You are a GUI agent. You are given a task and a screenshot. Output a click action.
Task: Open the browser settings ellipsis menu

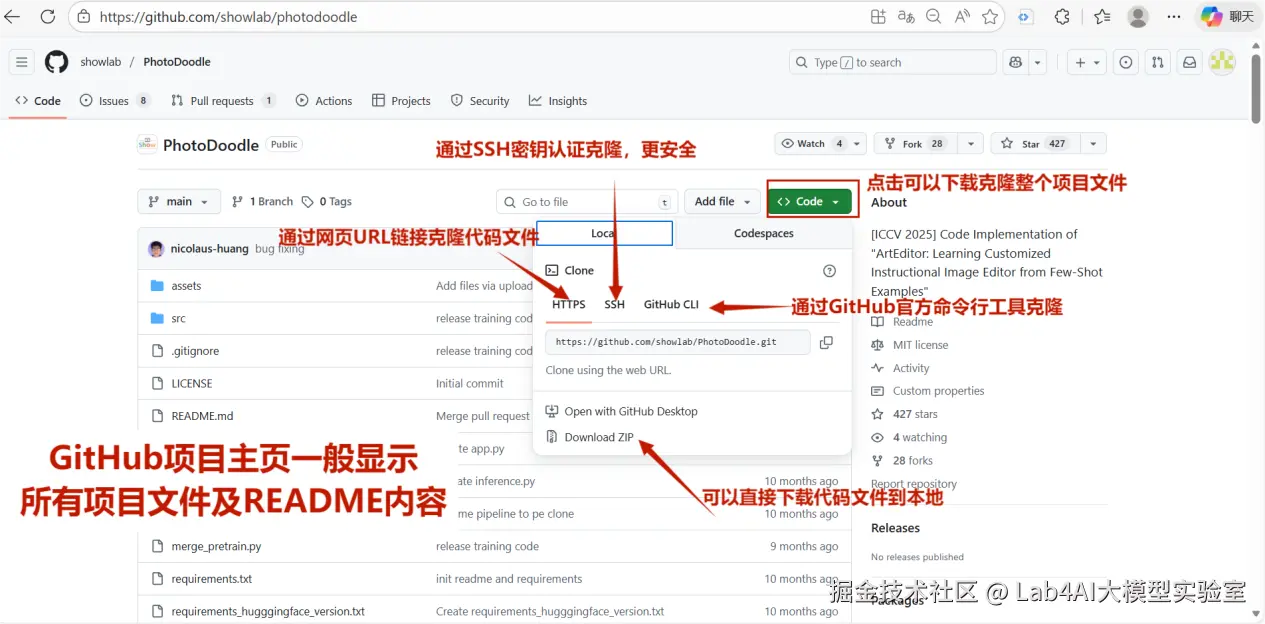click(1174, 17)
